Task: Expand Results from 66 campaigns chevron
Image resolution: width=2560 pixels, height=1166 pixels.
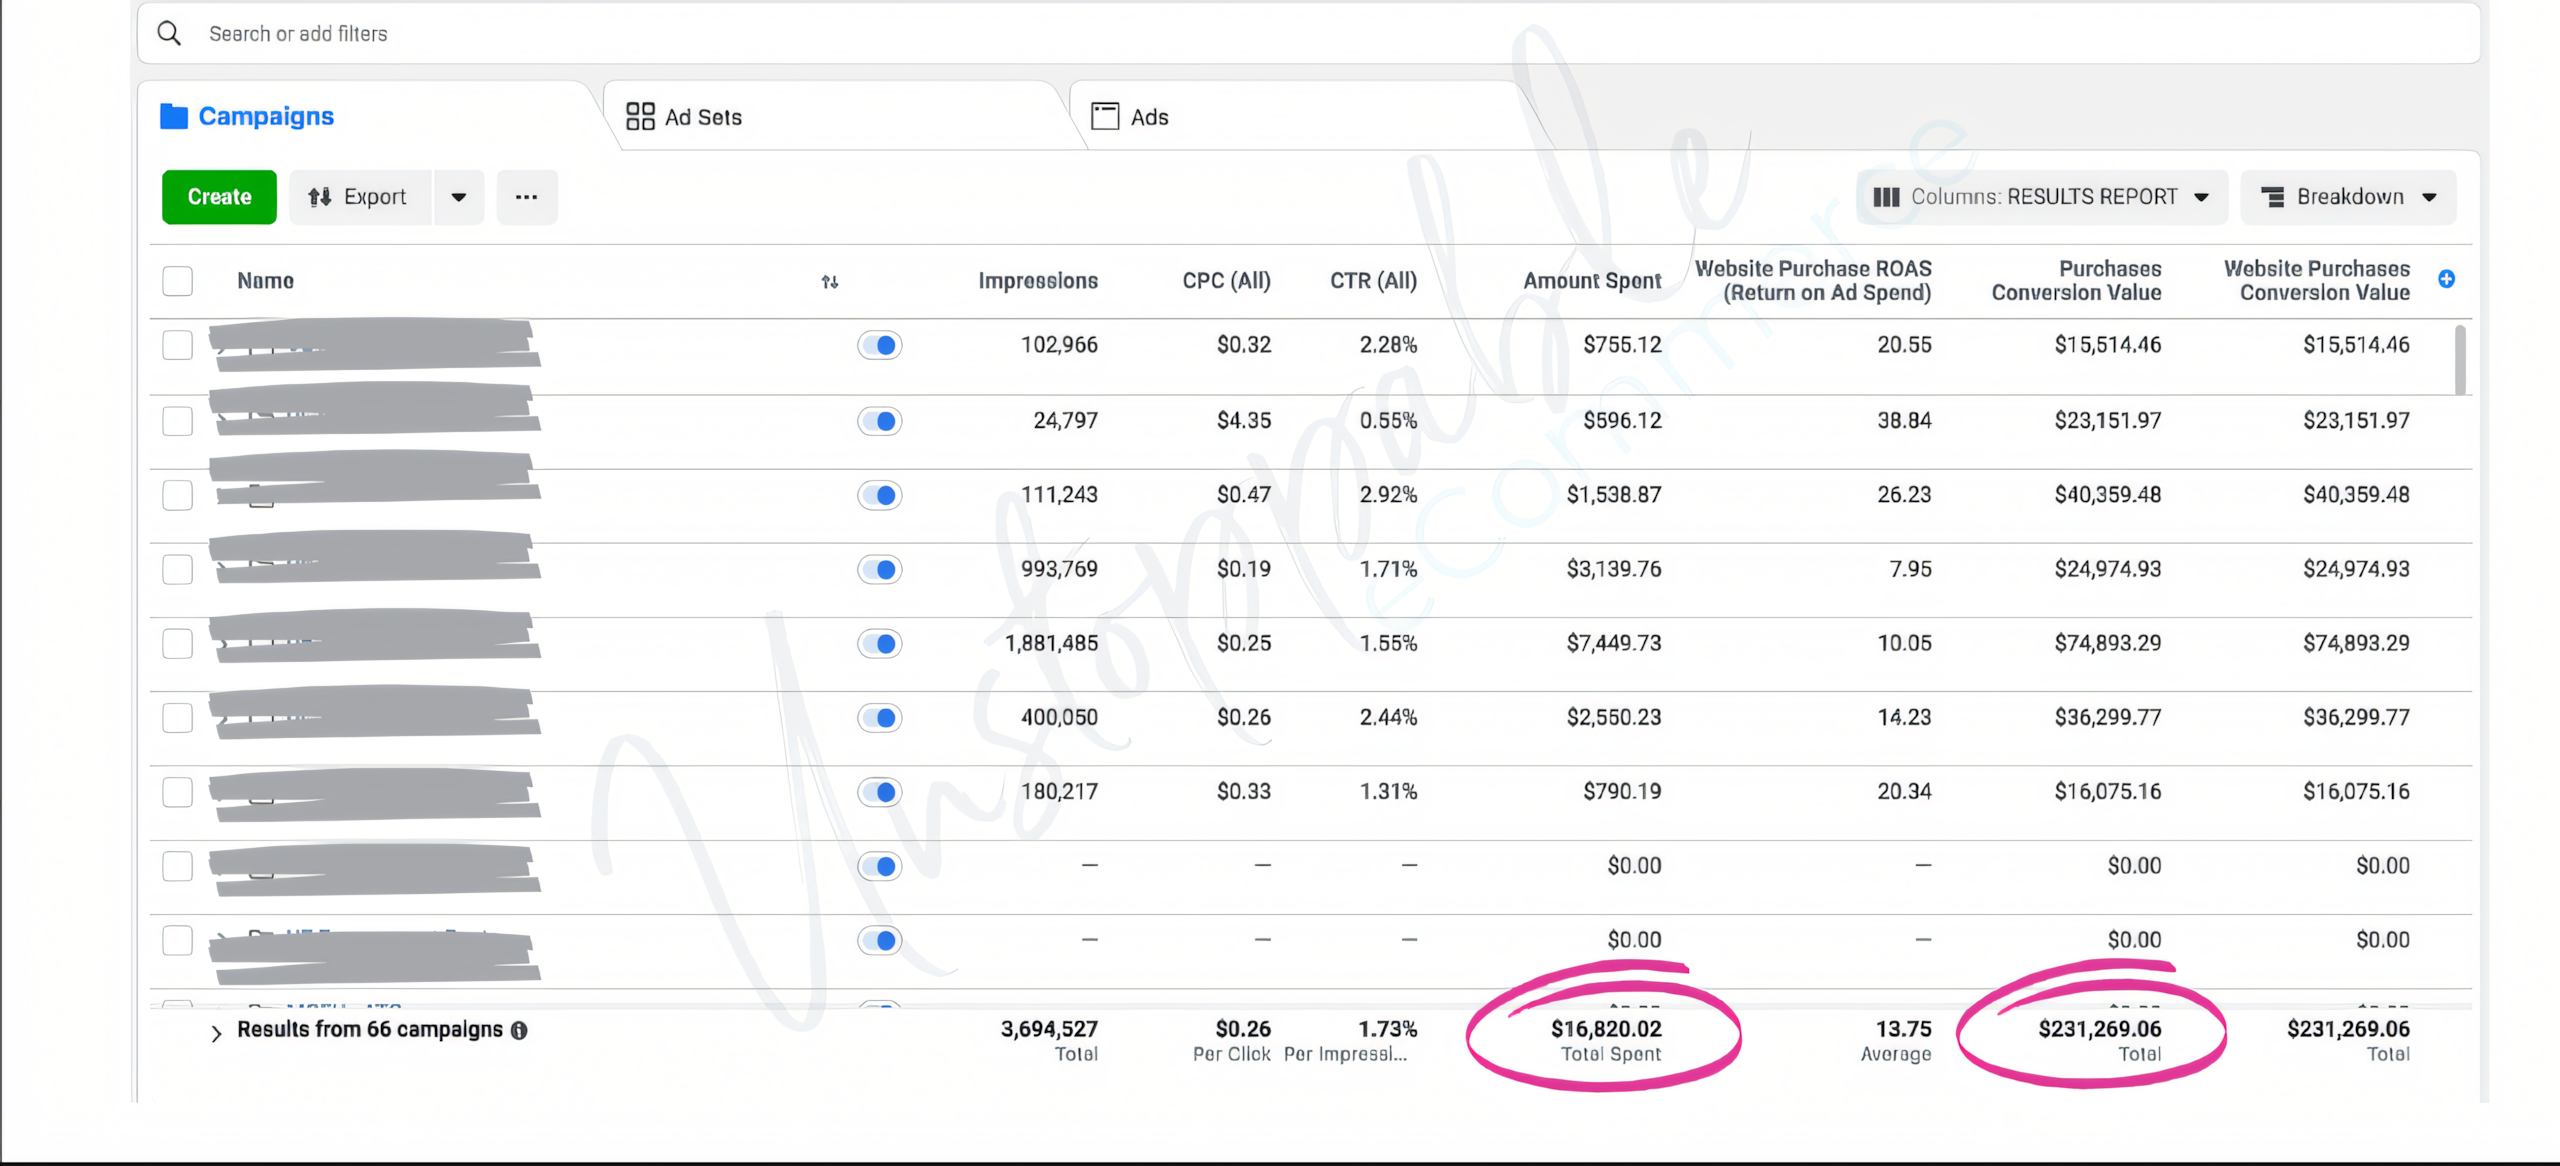Action: (x=216, y=1033)
